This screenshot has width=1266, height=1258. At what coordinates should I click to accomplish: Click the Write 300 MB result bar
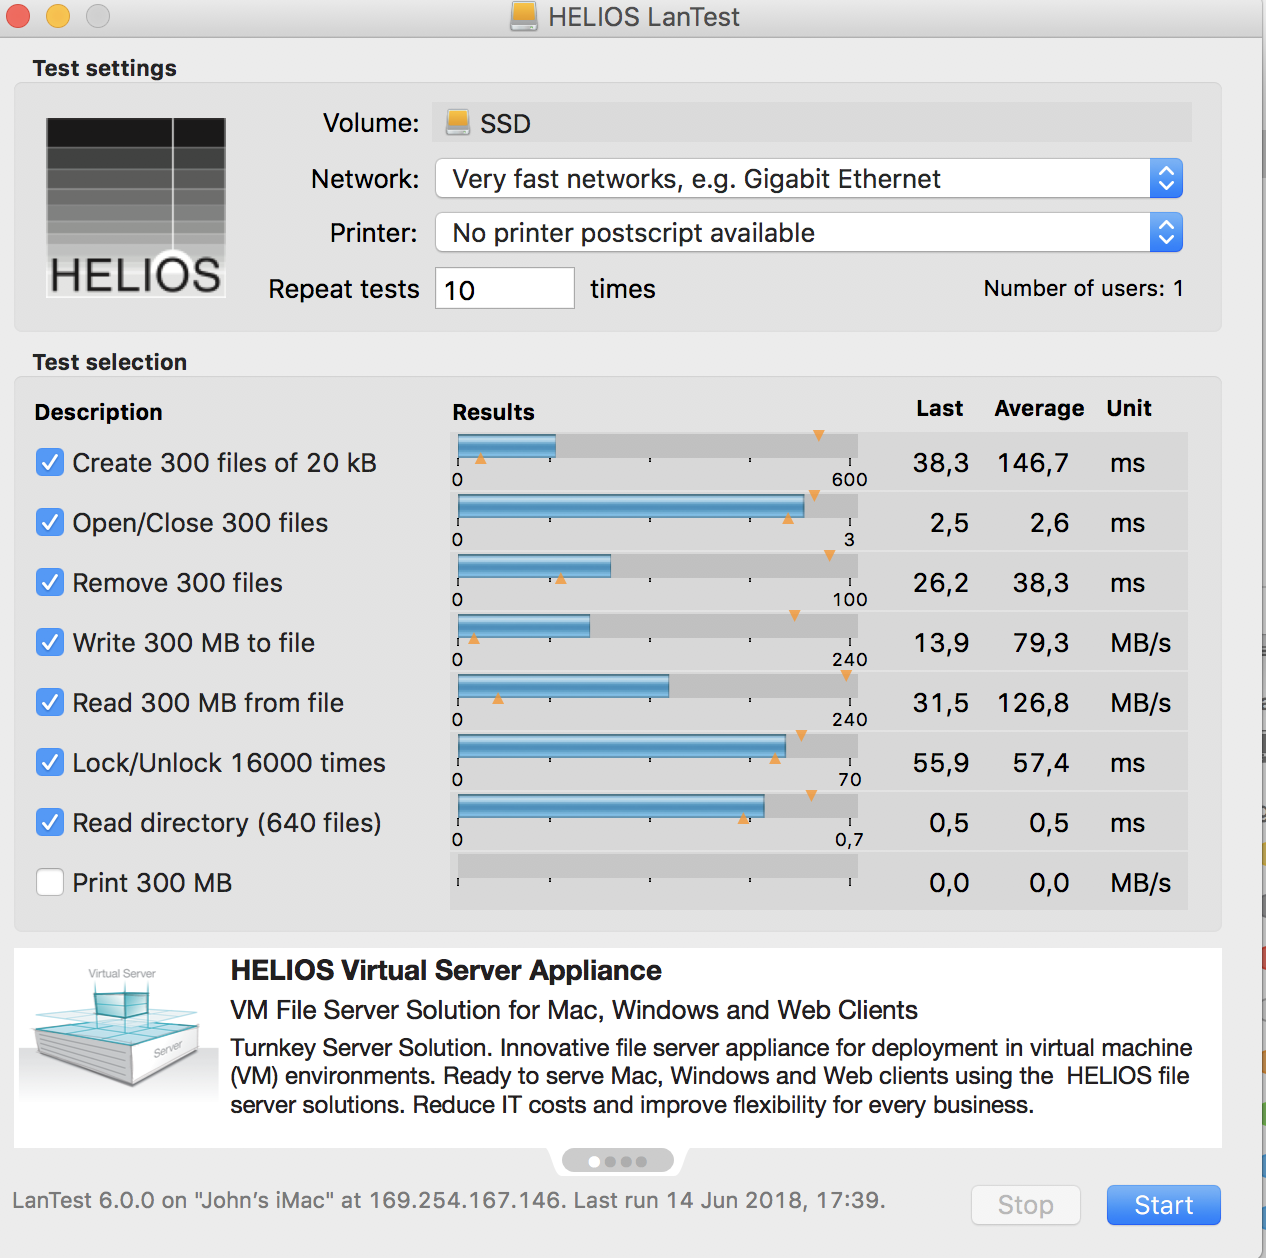657,626
